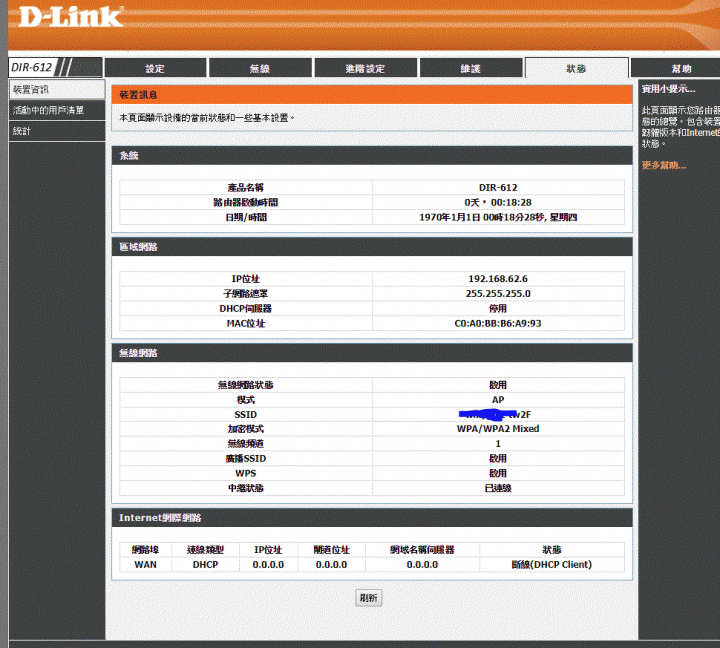Viewport: 720px width, 648px height.
Task: Go to the 維護 tab
Action: (x=471, y=68)
